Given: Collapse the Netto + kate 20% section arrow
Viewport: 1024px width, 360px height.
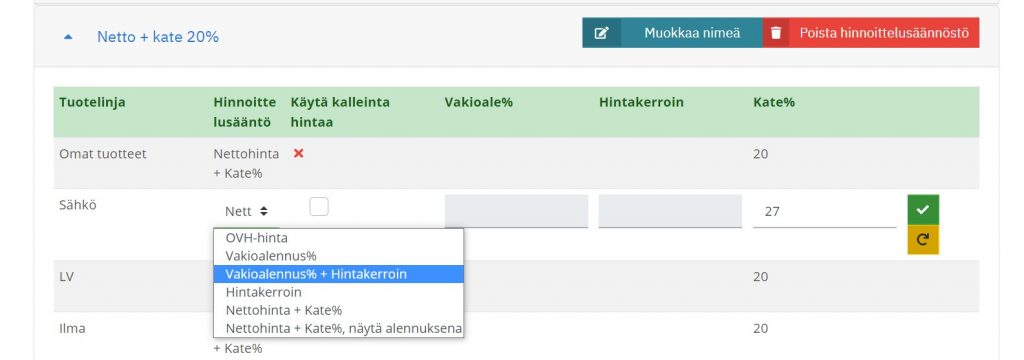Looking at the screenshot, I should coord(68,37).
